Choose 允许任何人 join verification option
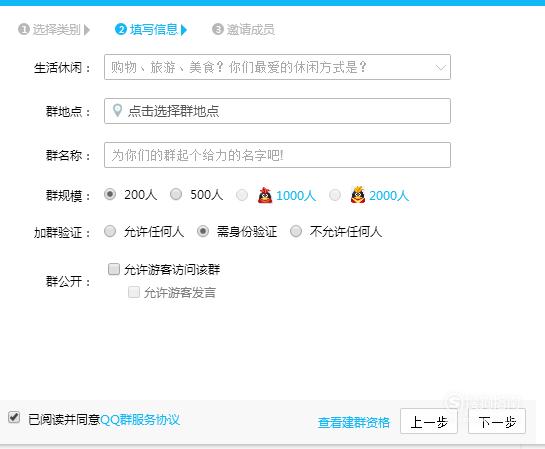 tap(110, 231)
